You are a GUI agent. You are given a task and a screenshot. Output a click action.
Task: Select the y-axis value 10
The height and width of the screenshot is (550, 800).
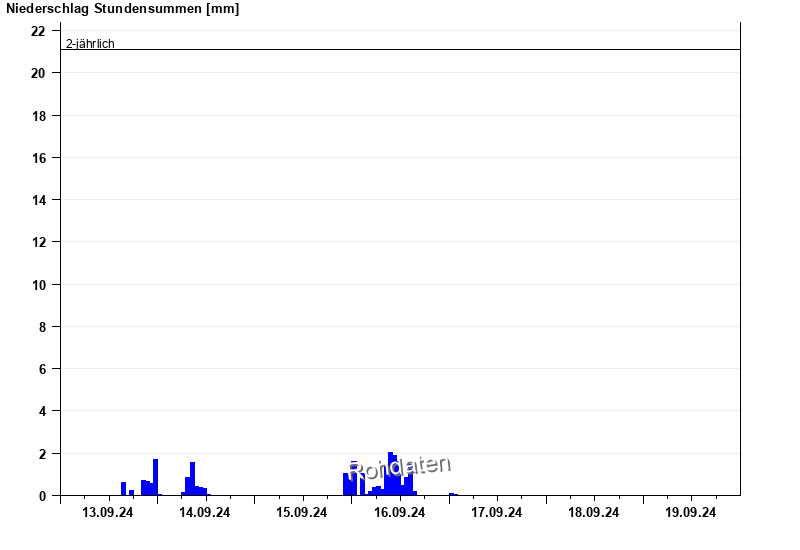coord(38,285)
